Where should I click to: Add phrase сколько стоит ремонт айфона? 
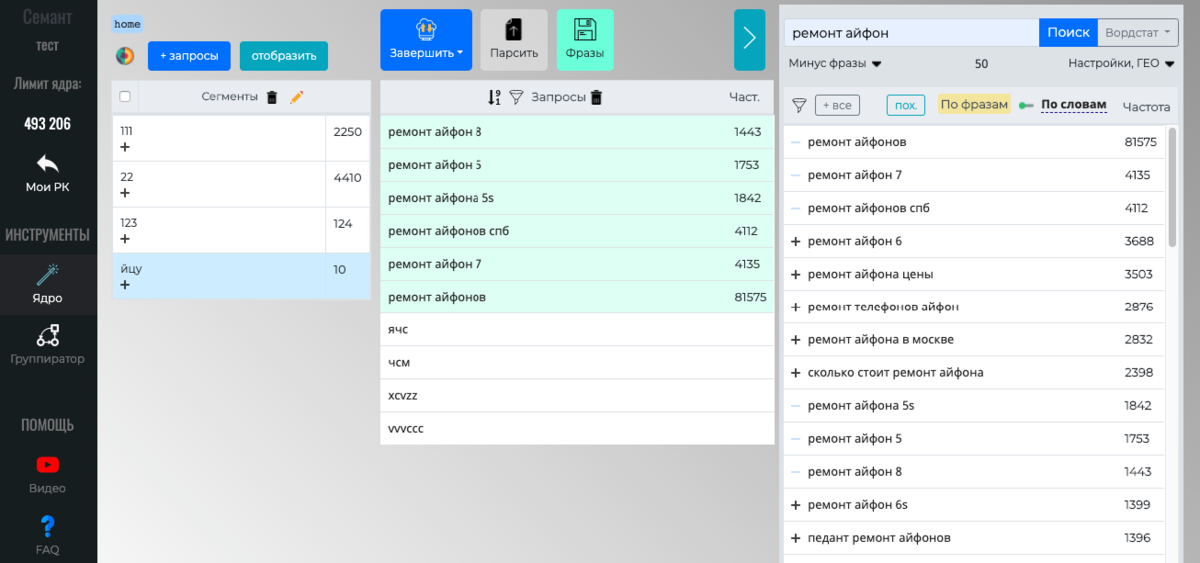(796, 373)
